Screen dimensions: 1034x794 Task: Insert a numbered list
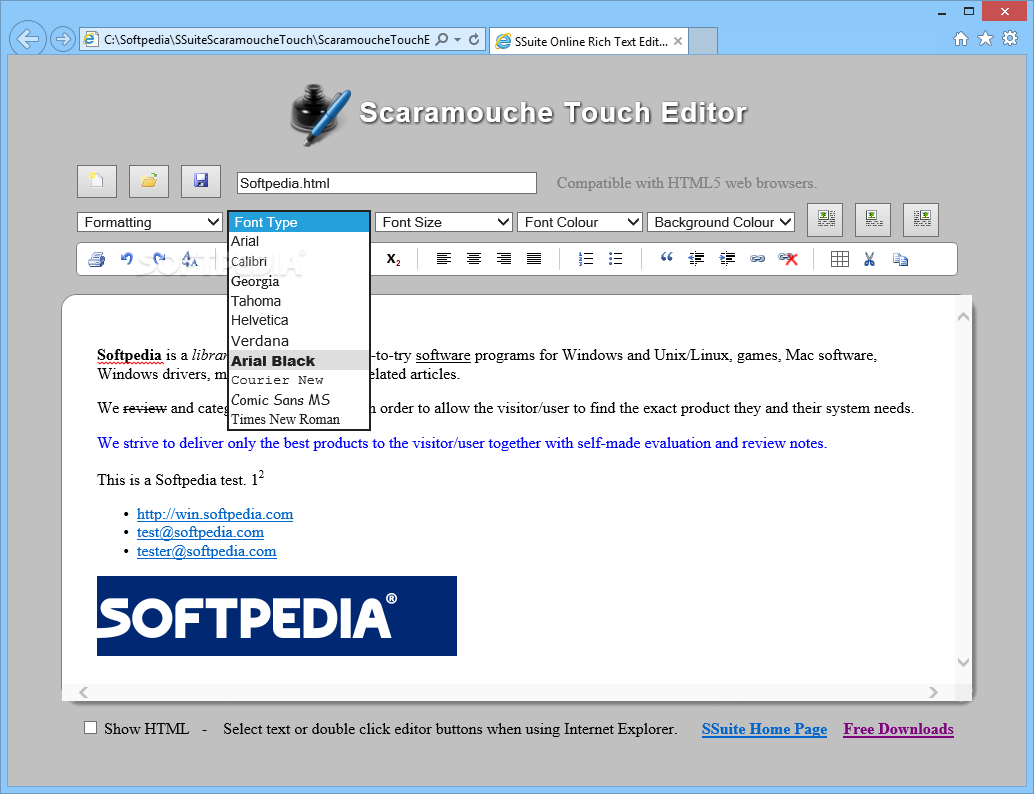(586, 259)
